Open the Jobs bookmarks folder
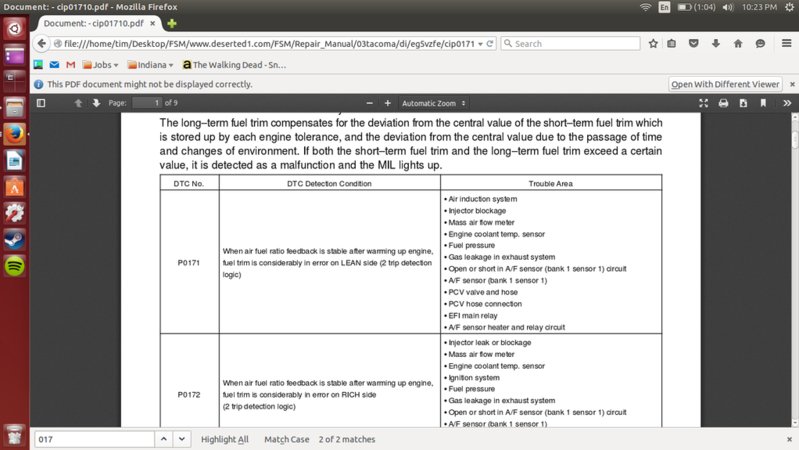 point(101,65)
